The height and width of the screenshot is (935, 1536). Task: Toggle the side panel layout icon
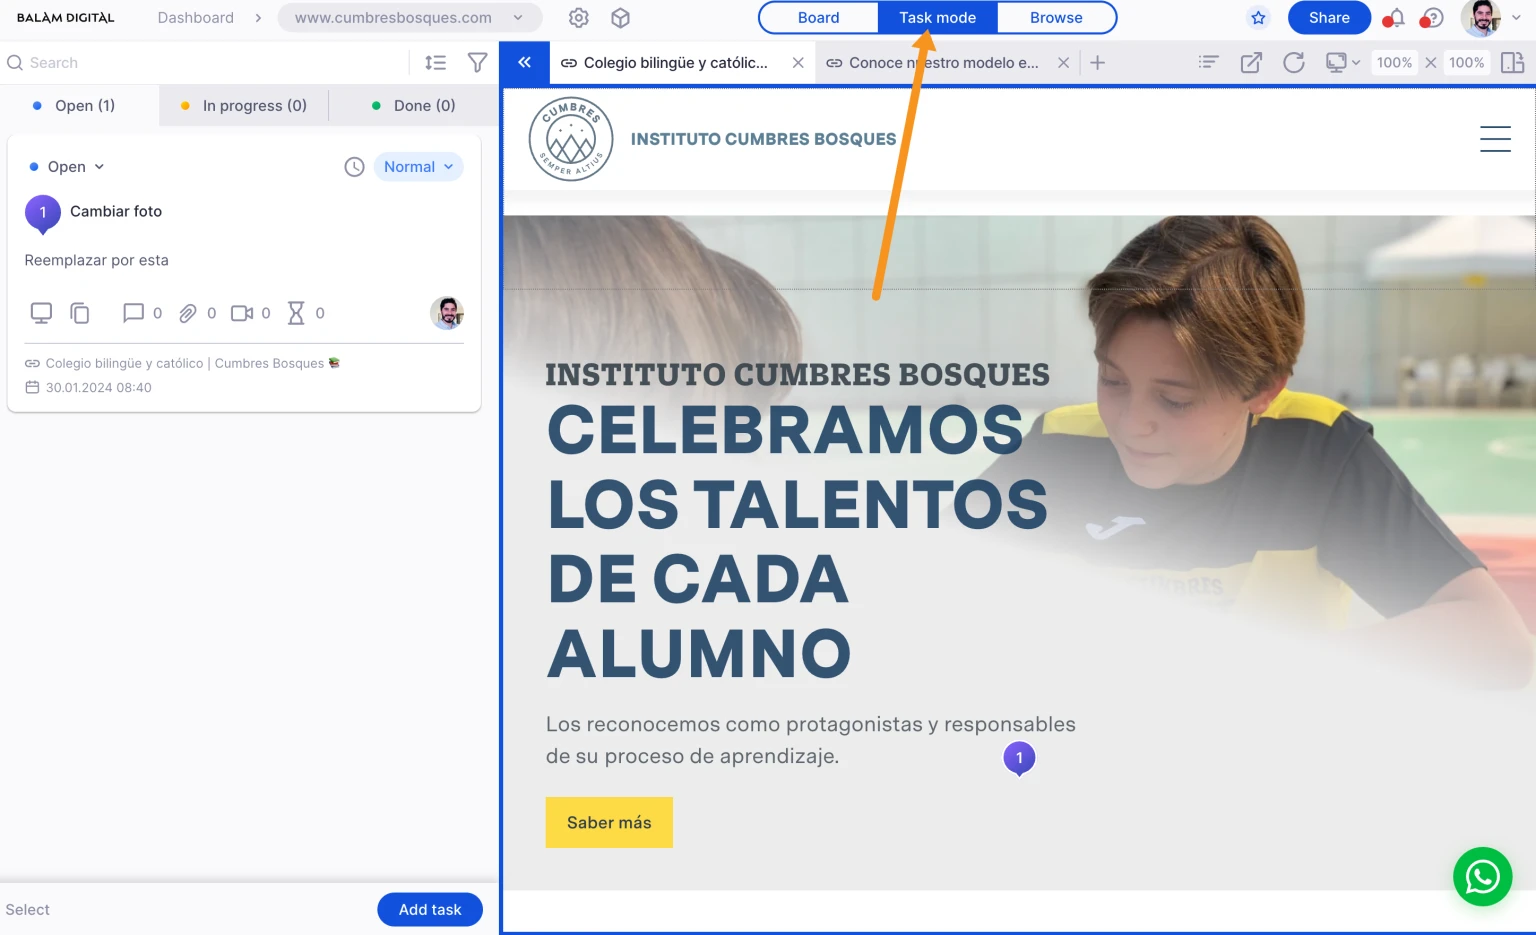pyautogui.click(x=1512, y=63)
